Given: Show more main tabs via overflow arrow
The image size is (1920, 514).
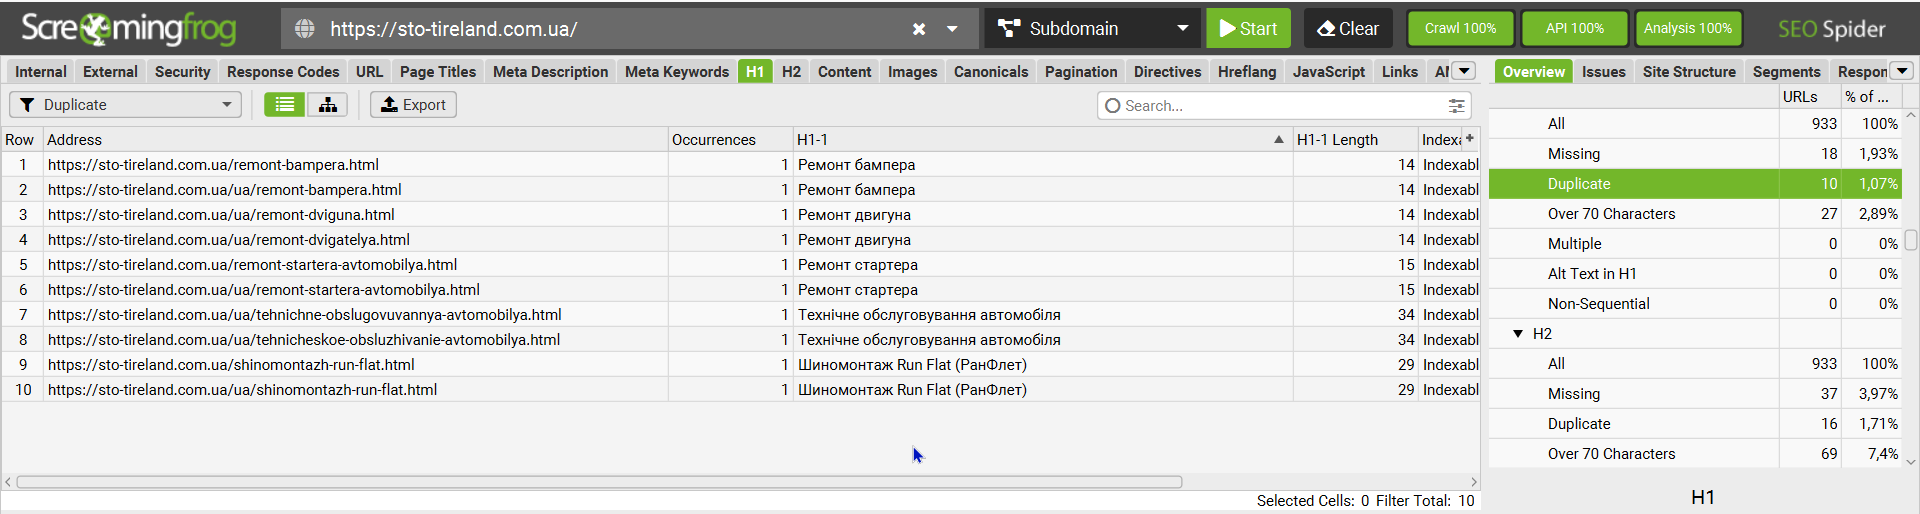Looking at the screenshot, I should point(1464,71).
